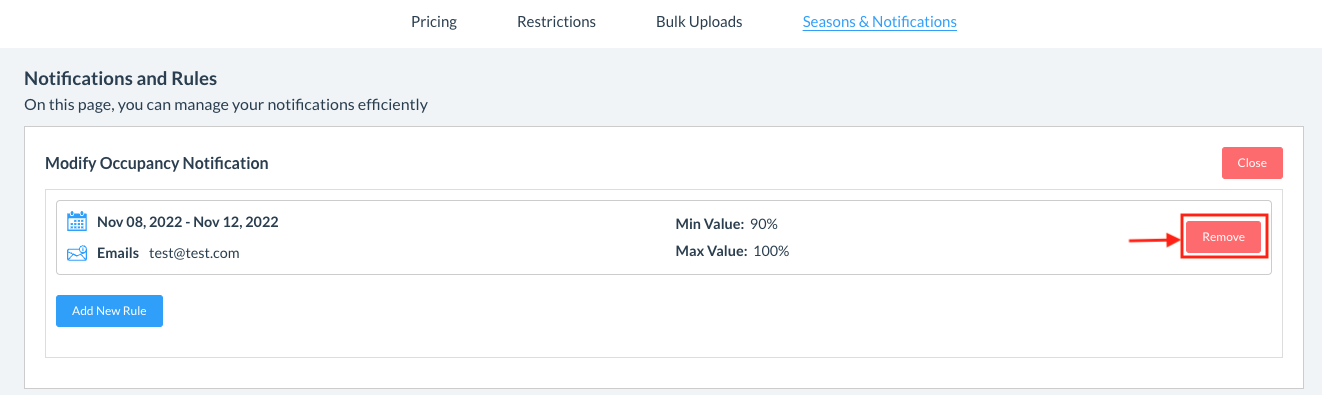Click the red arrow pointing to Remove
Image resolution: width=1322 pixels, height=395 pixels.
pyautogui.click(x=1154, y=239)
